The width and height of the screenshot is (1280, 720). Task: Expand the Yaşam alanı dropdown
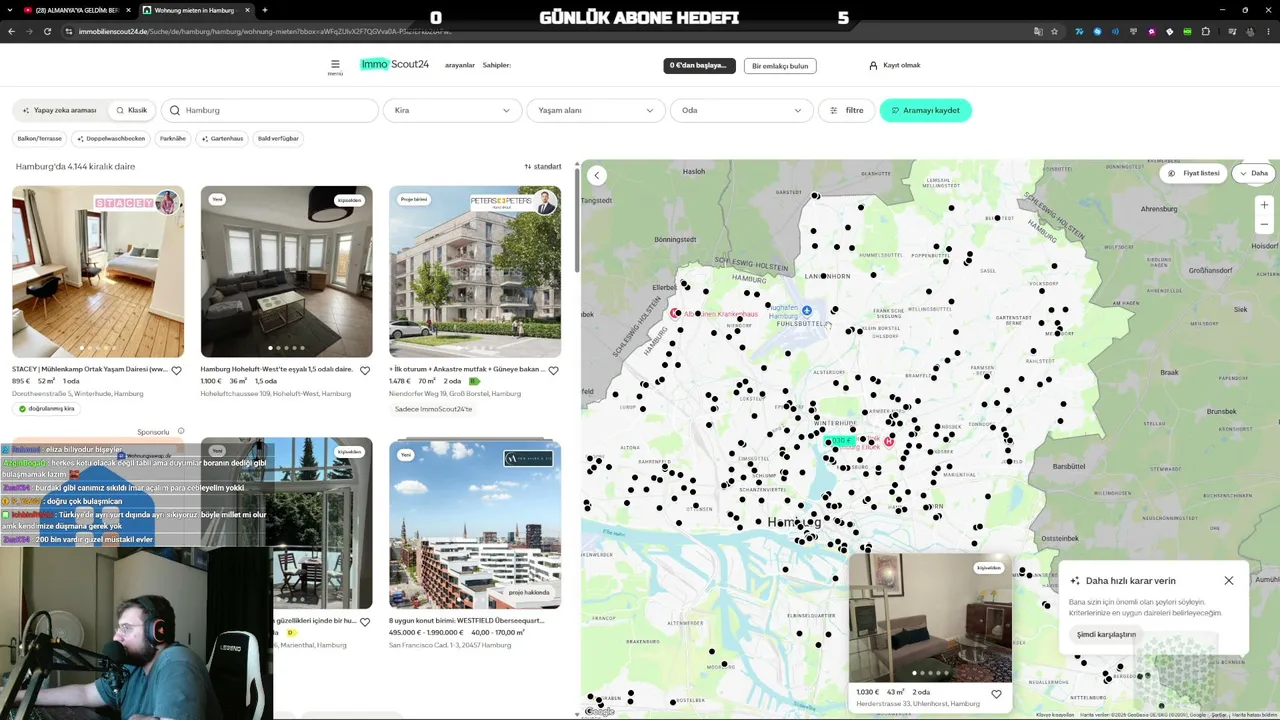click(595, 110)
